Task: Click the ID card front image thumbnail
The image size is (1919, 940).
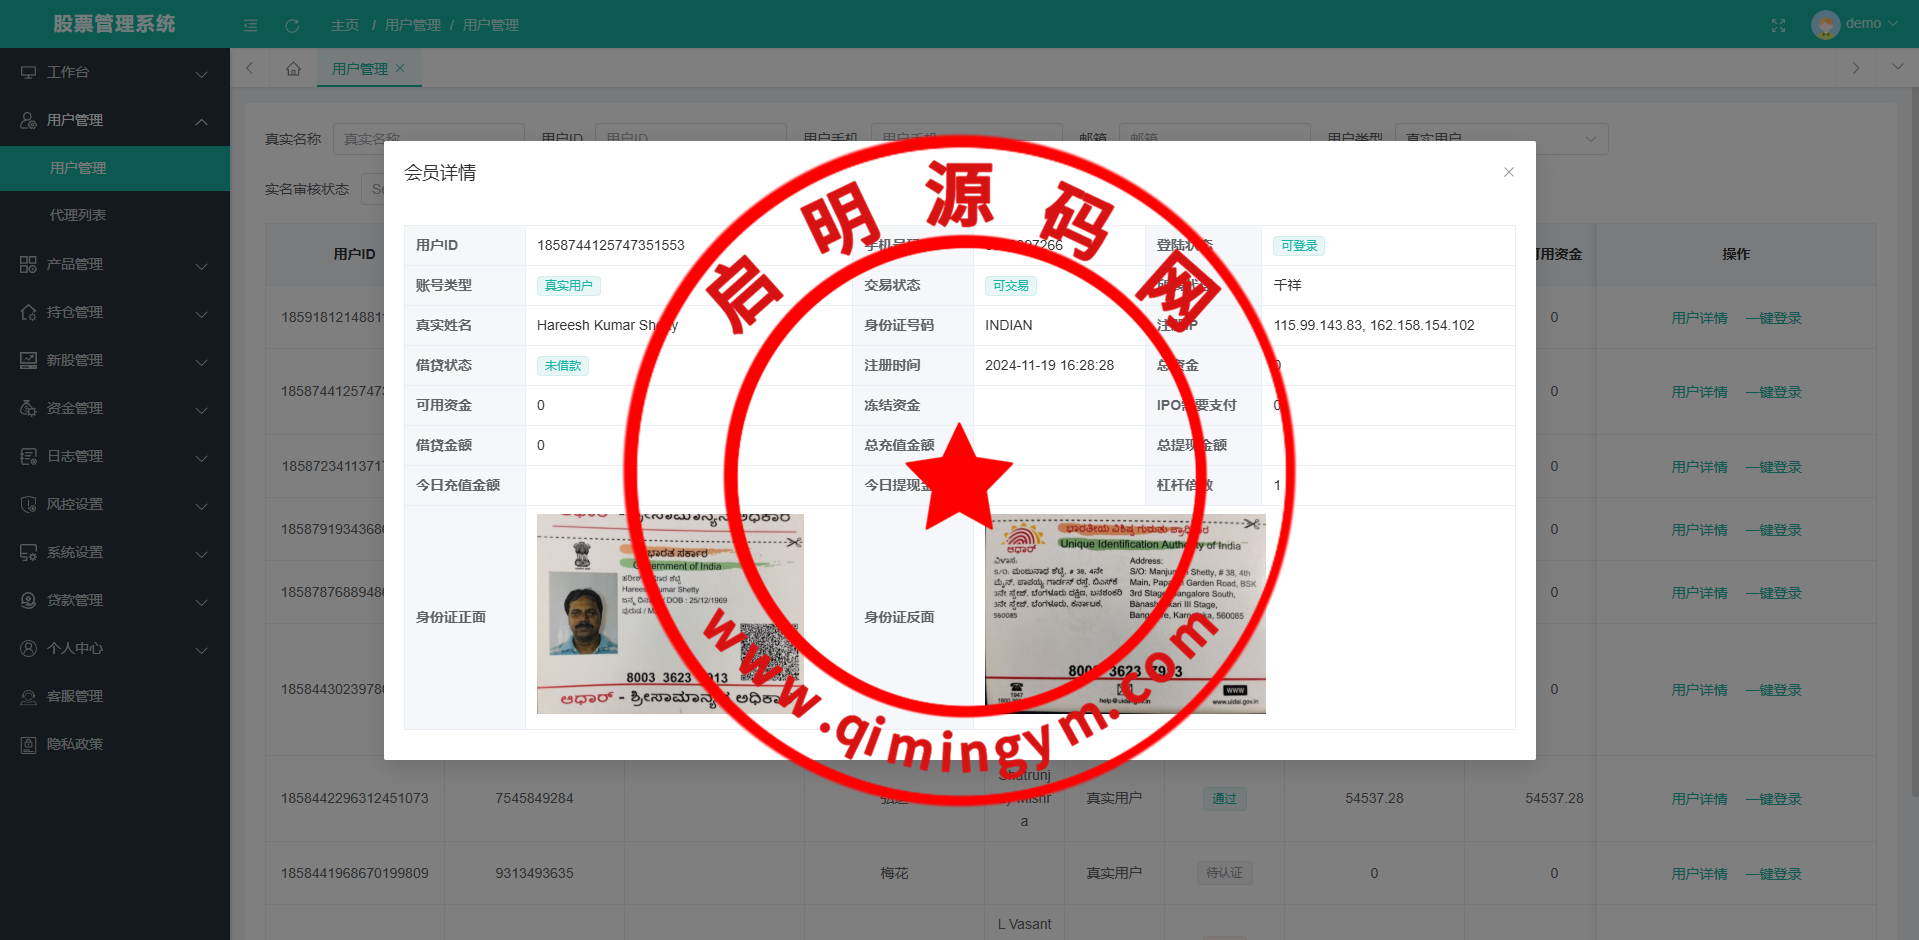Action: click(669, 613)
